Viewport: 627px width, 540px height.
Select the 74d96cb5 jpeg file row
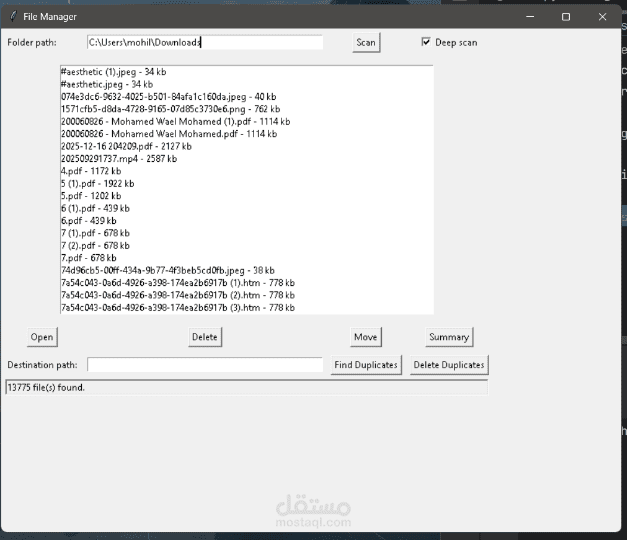[x=247, y=270]
